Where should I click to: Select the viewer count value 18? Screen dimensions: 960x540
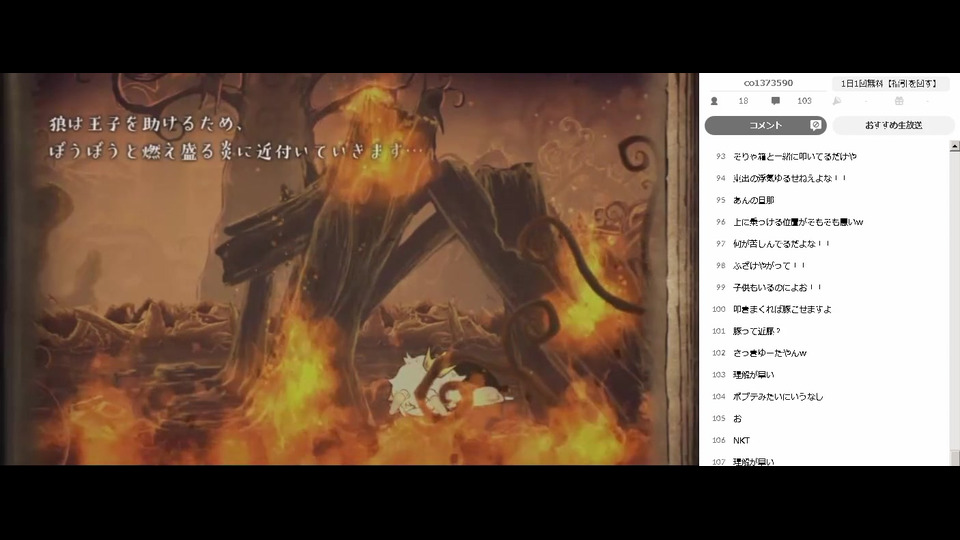pyautogui.click(x=743, y=101)
